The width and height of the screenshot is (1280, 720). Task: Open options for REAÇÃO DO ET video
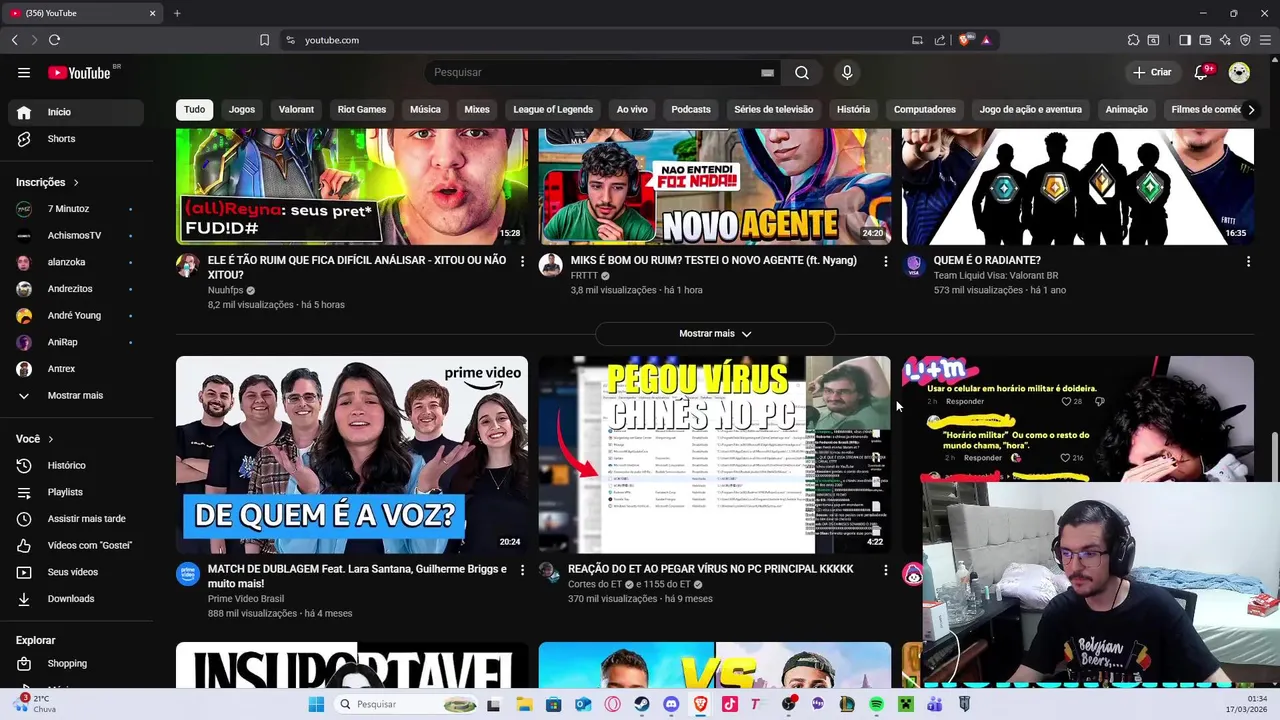click(x=885, y=570)
